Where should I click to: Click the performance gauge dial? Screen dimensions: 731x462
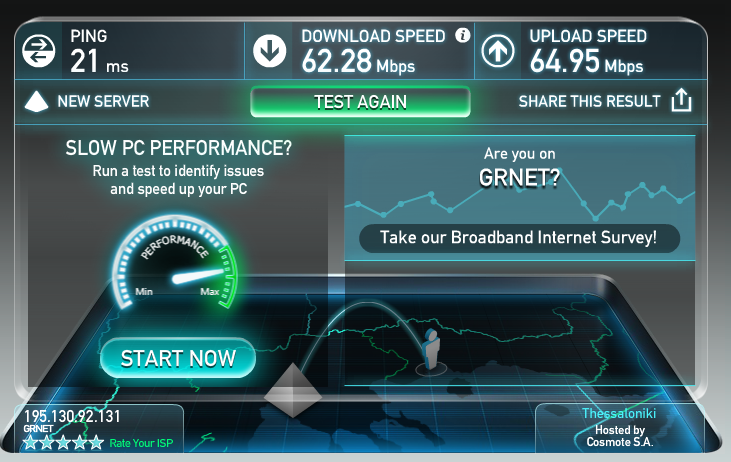point(175,262)
